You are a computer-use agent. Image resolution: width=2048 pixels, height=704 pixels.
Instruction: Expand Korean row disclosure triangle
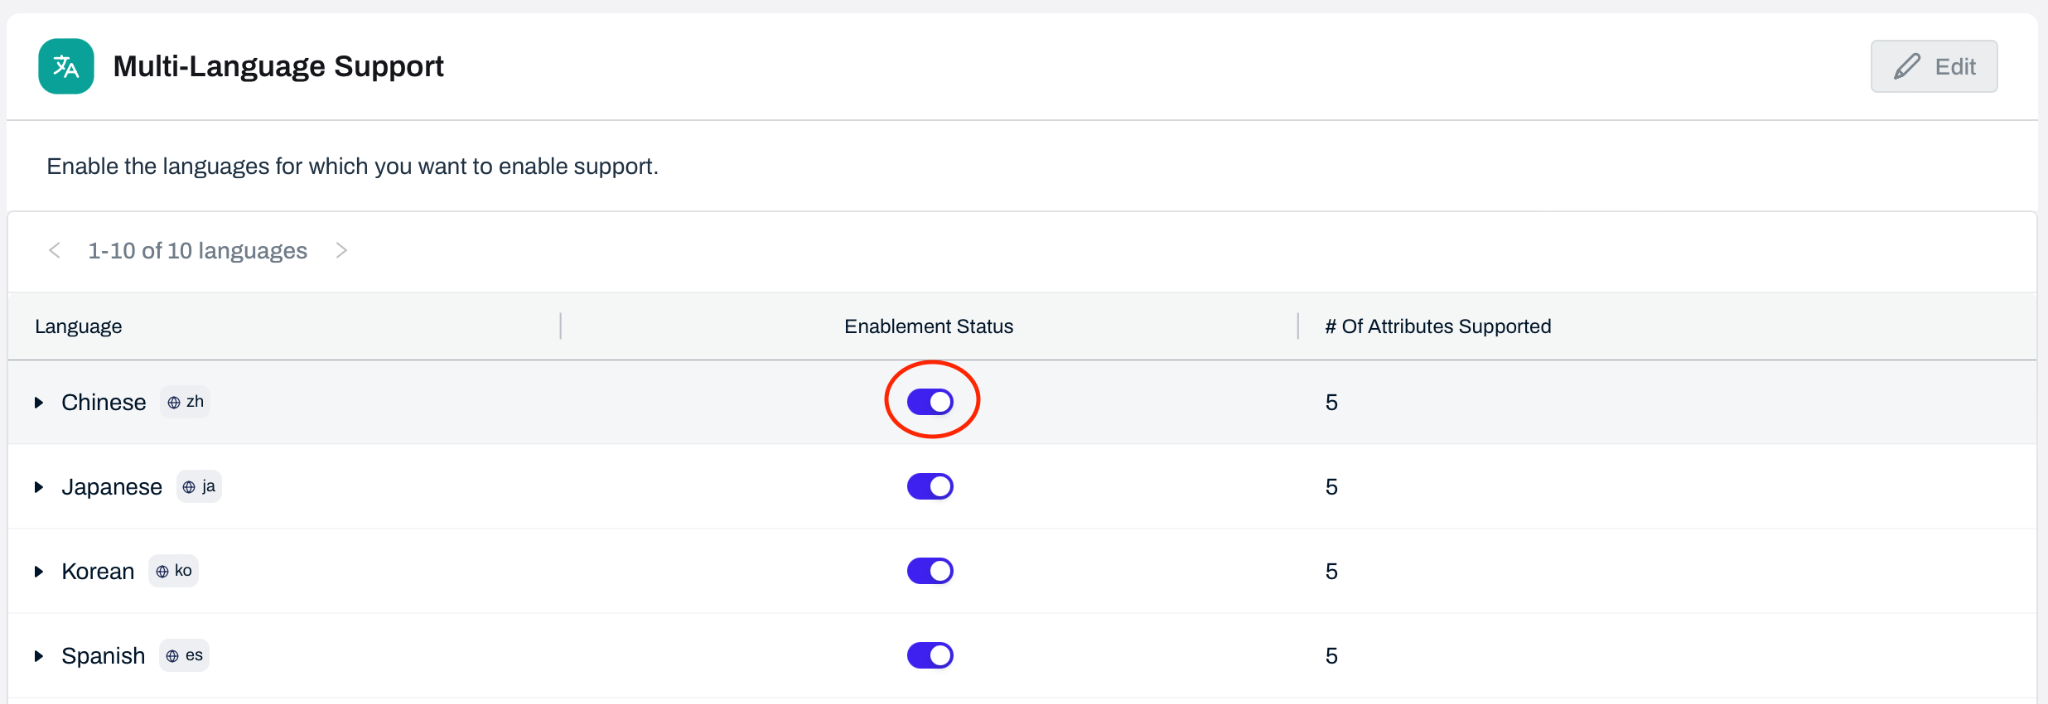pyautogui.click(x=39, y=572)
